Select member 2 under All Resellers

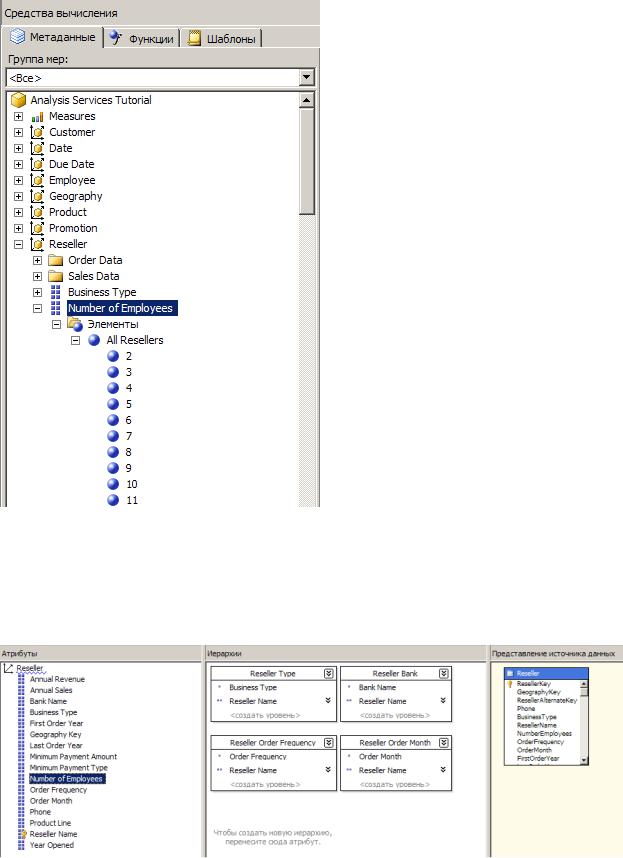point(129,356)
